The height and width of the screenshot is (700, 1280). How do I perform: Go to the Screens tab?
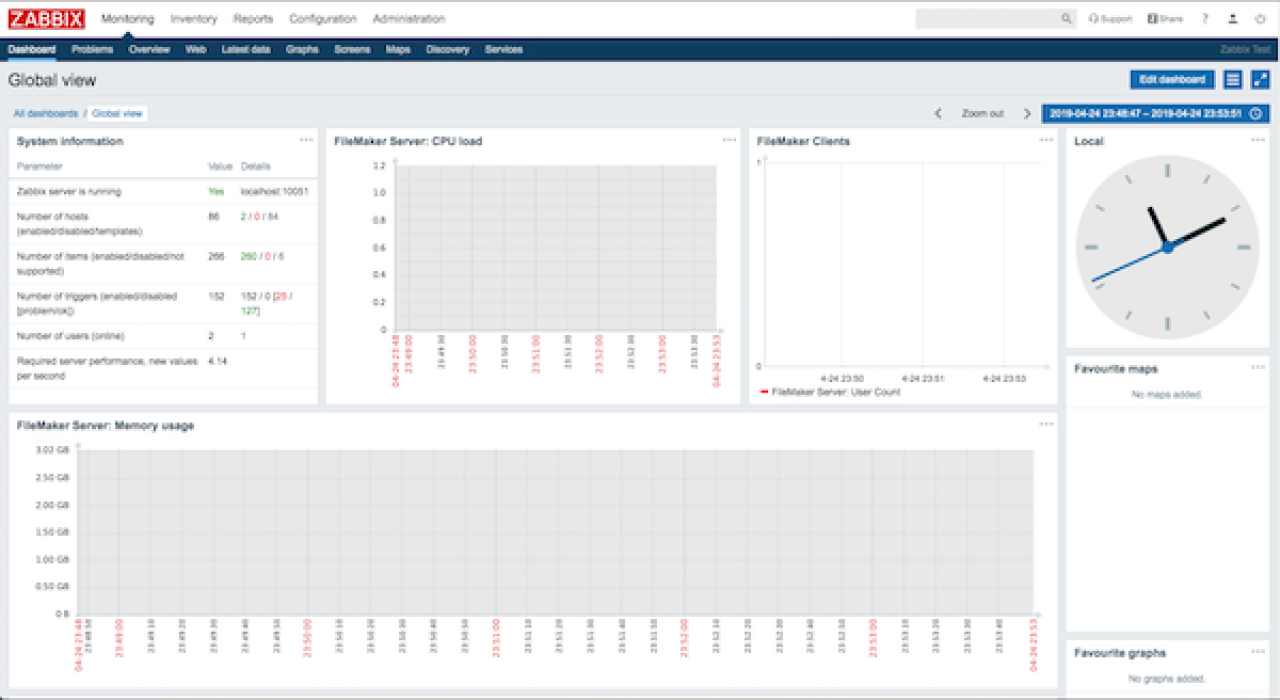[353, 50]
